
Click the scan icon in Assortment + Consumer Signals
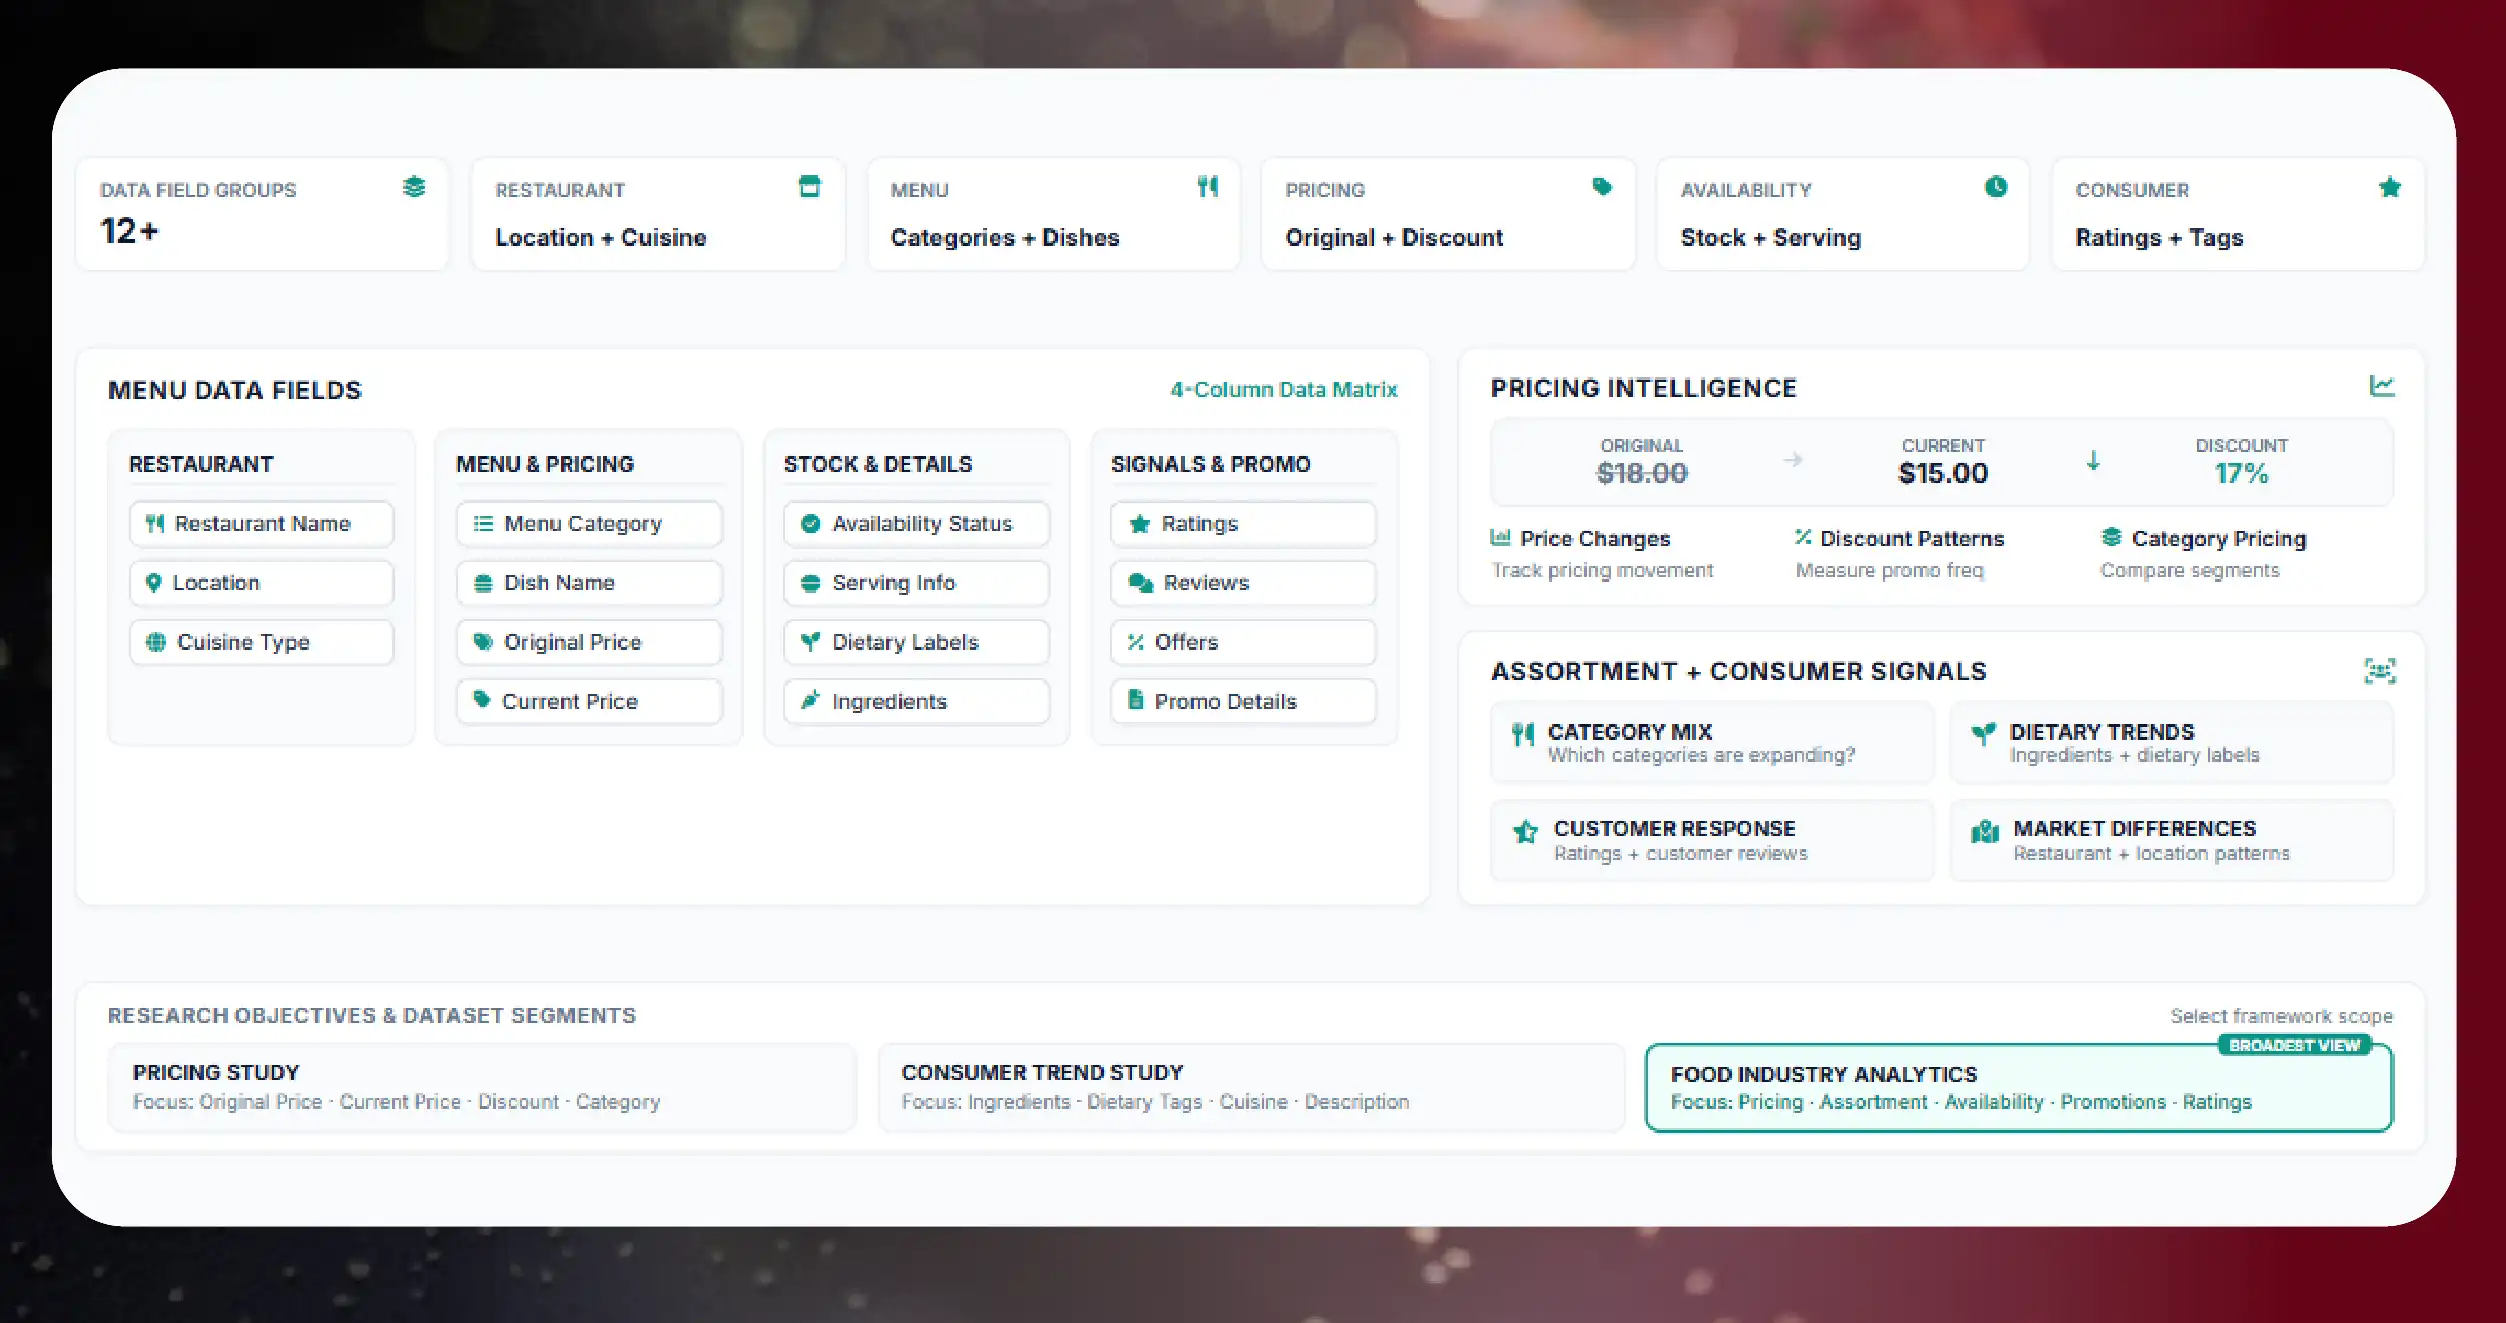(2380, 671)
